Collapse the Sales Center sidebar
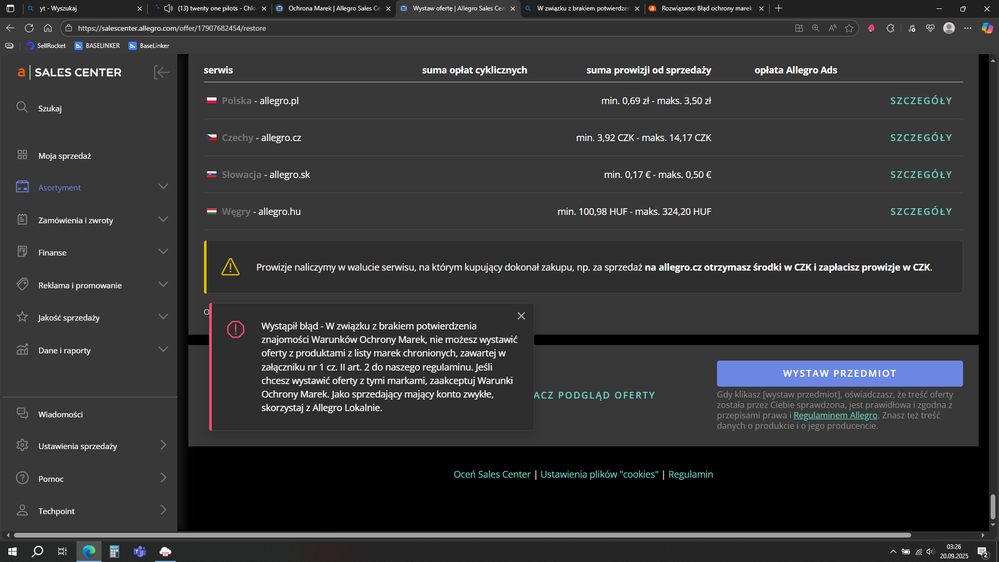 (x=161, y=72)
